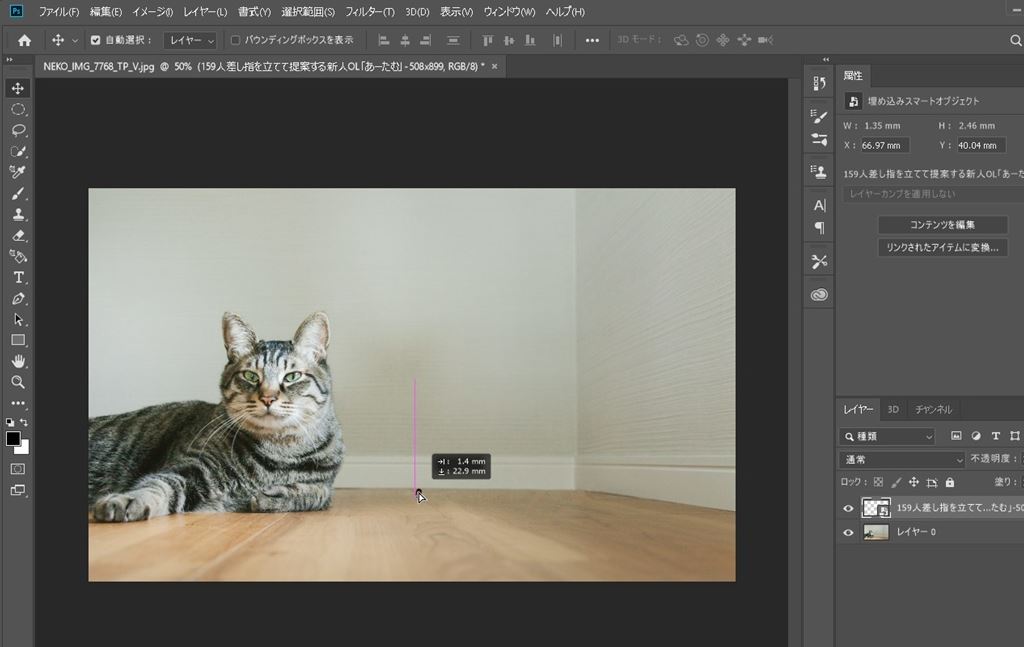The height and width of the screenshot is (647, 1024).
Task: Open the 種類 layer filter dropdown
Action: [888, 437]
